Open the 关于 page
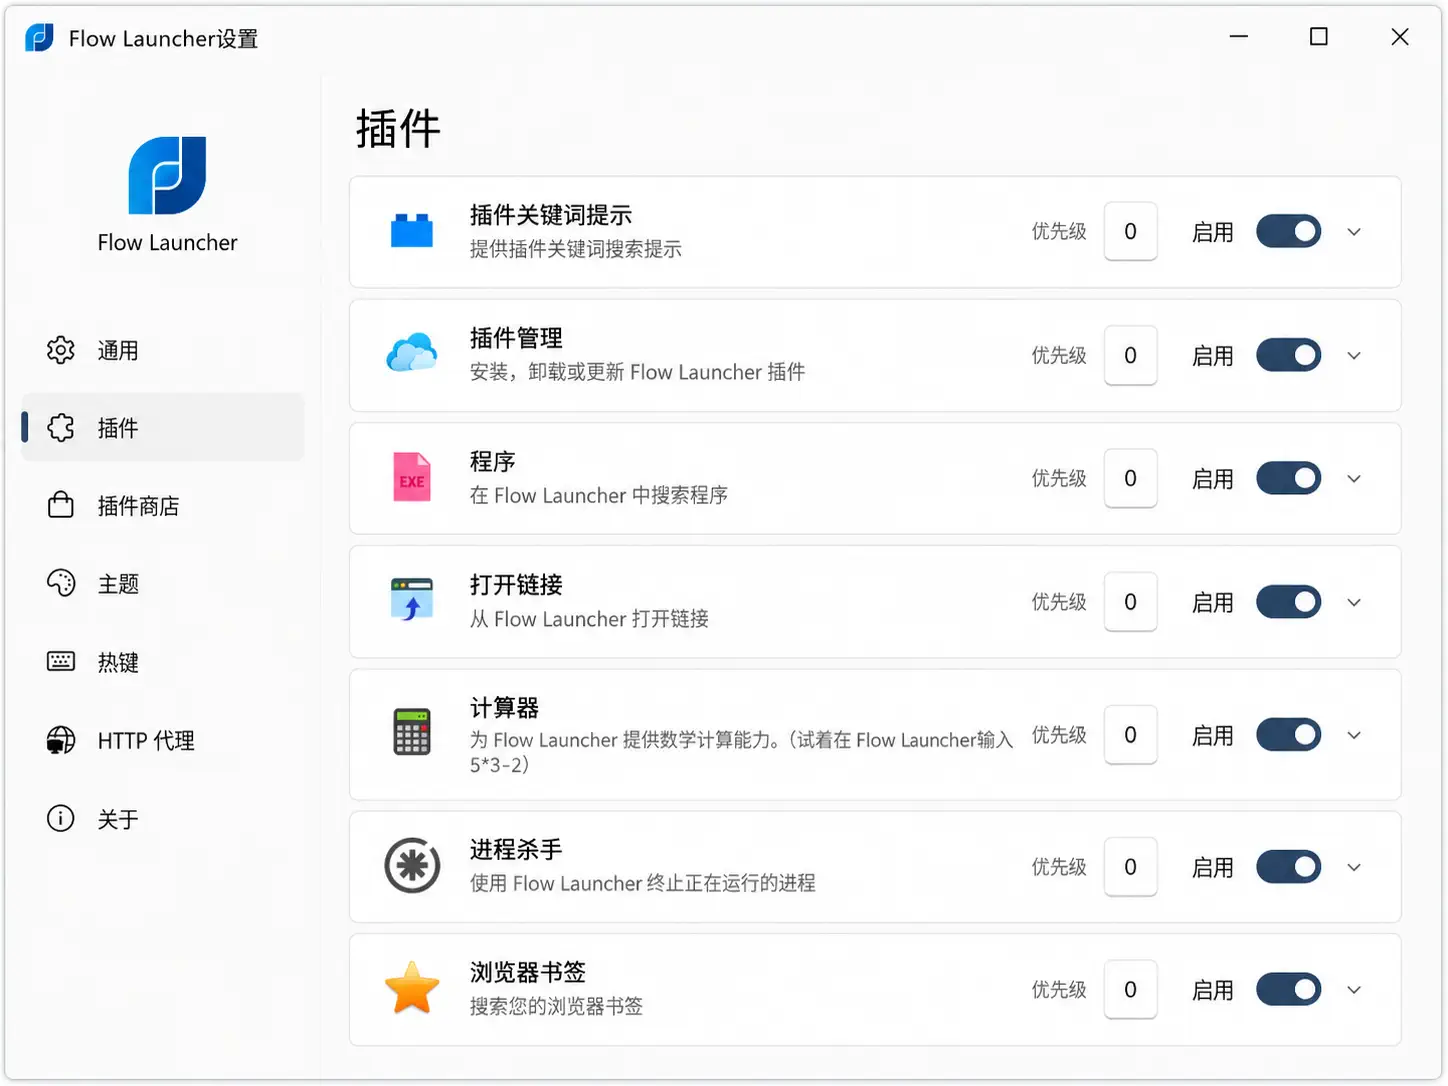1448x1086 pixels. pyautogui.click(x=163, y=818)
